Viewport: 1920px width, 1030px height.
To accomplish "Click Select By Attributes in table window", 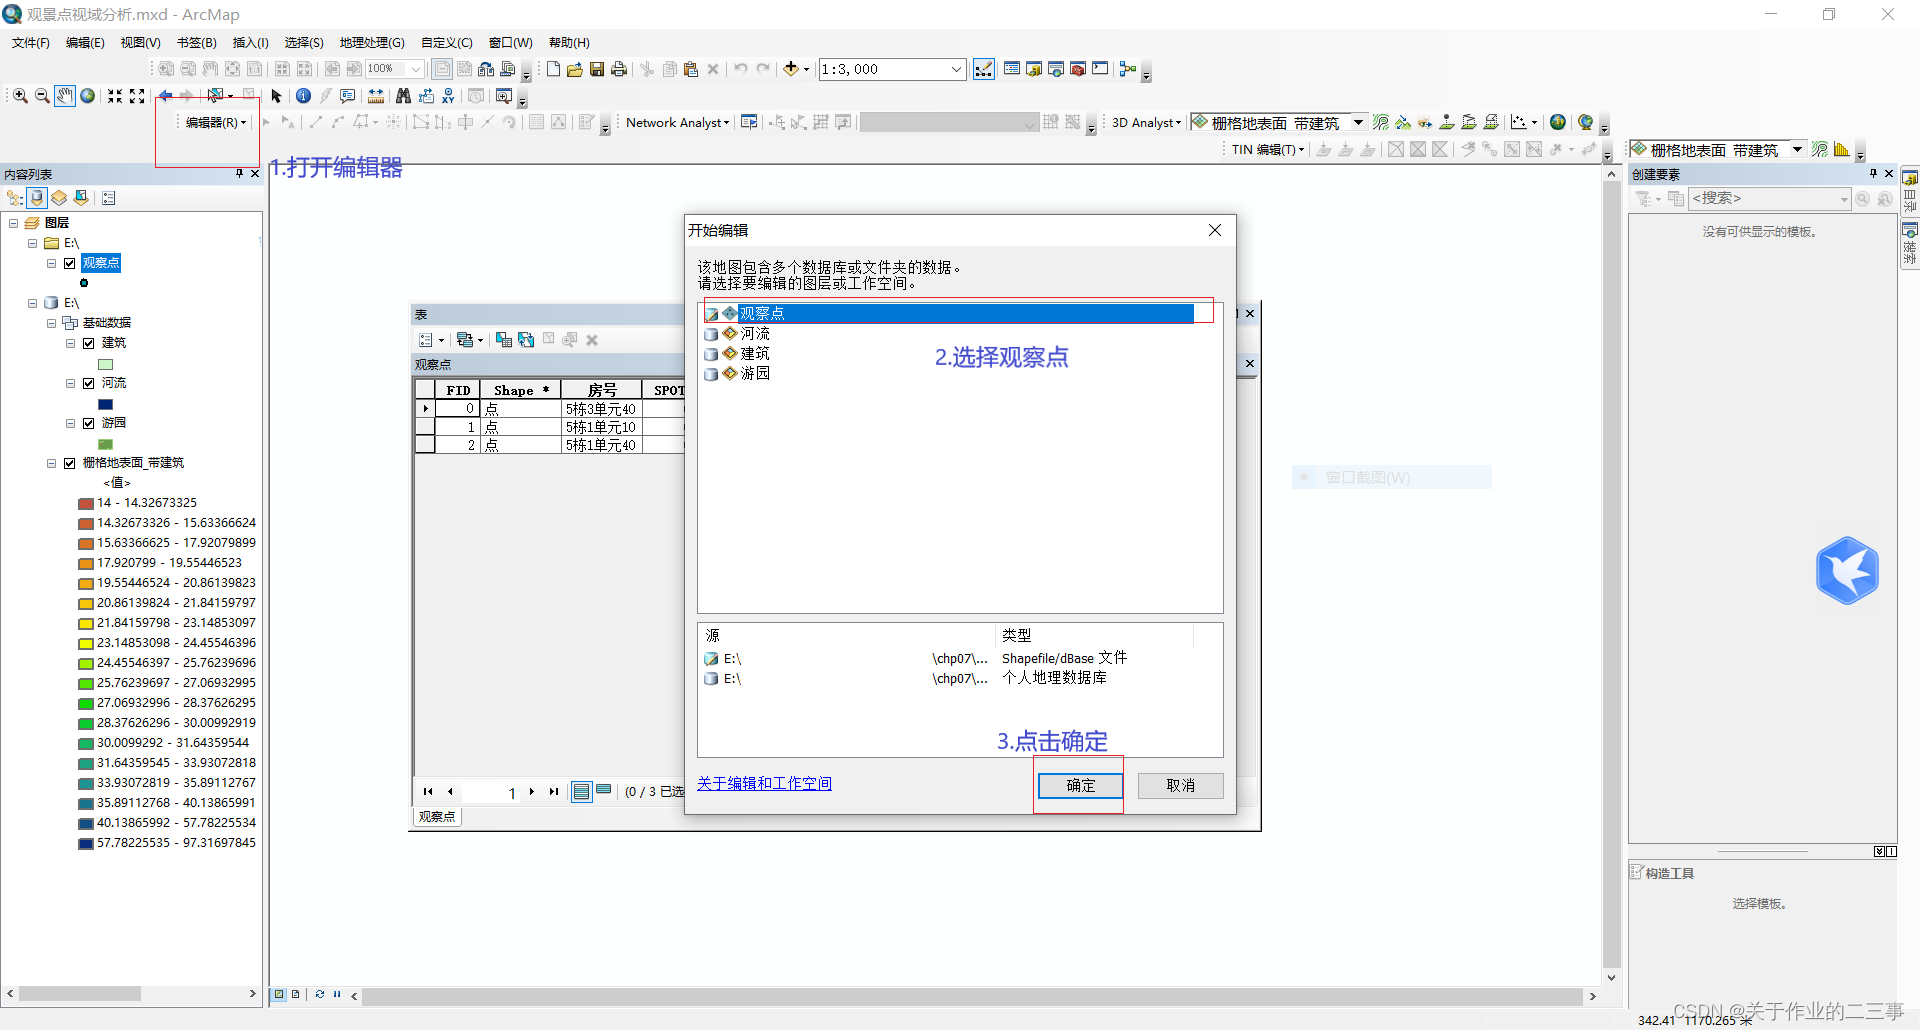I will tap(504, 340).
